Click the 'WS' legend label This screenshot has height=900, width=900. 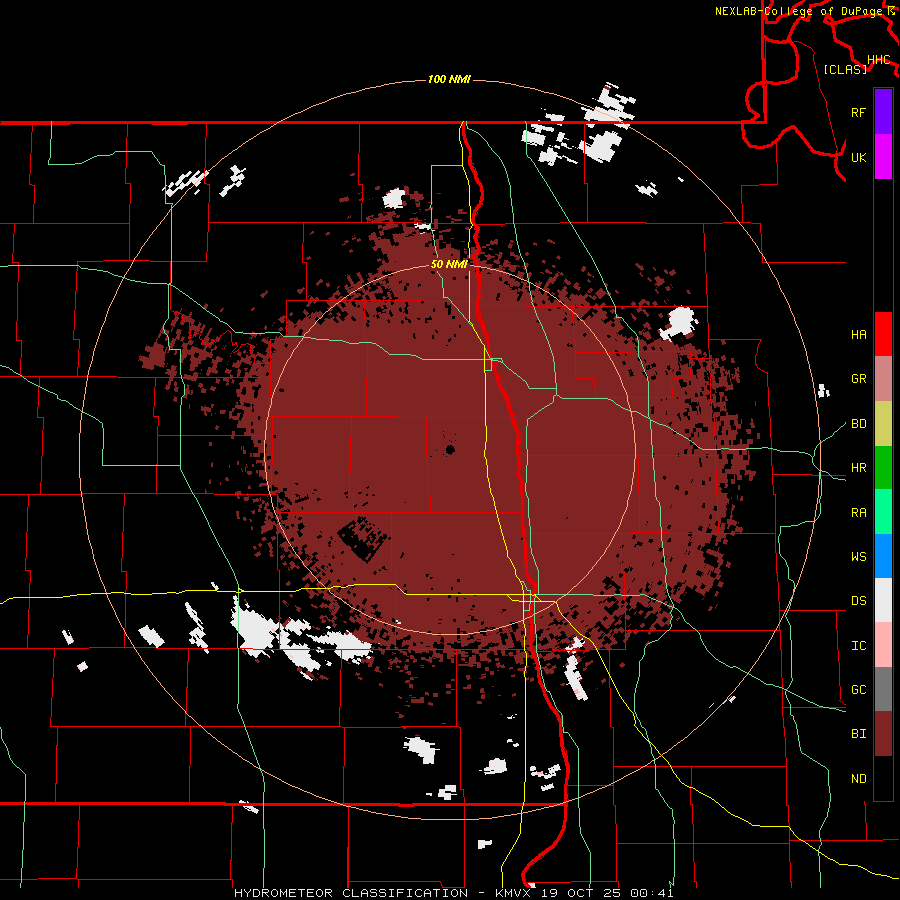[858, 557]
